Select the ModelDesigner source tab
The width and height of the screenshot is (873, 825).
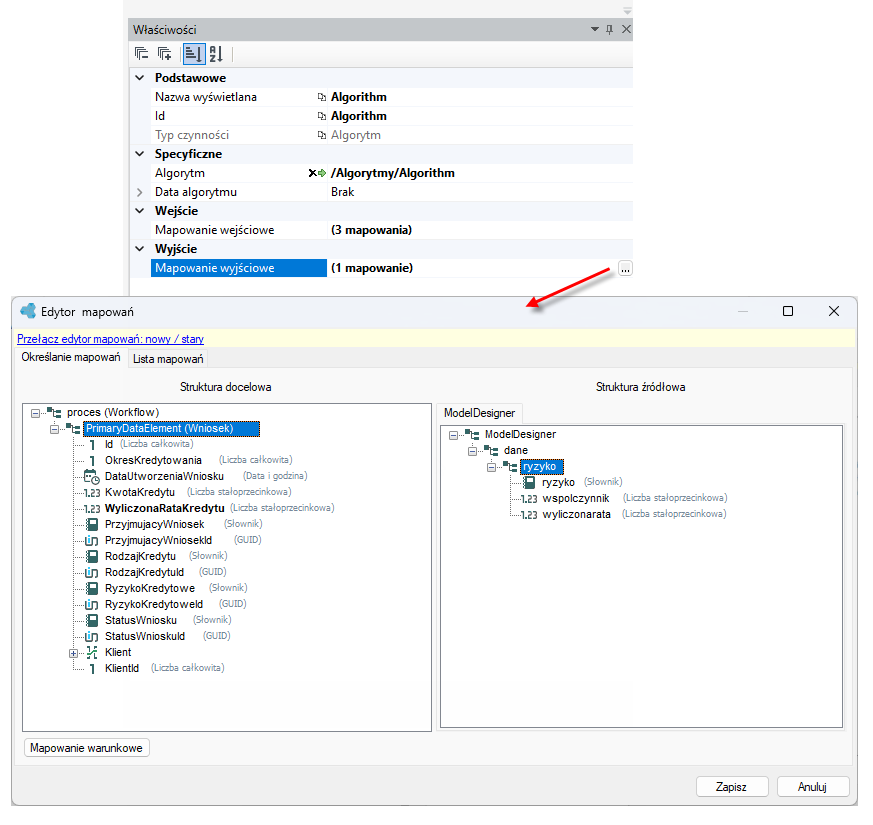(x=479, y=413)
